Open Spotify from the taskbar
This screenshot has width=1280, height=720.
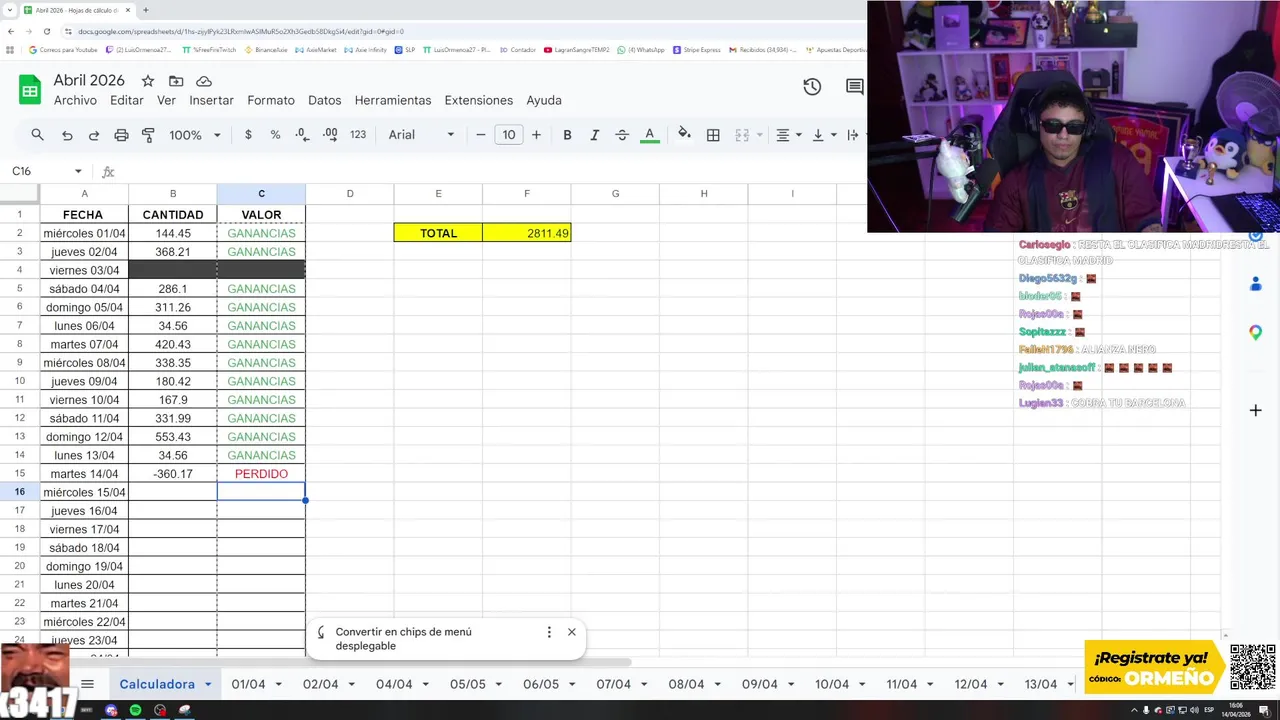pyautogui.click(x=135, y=710)
